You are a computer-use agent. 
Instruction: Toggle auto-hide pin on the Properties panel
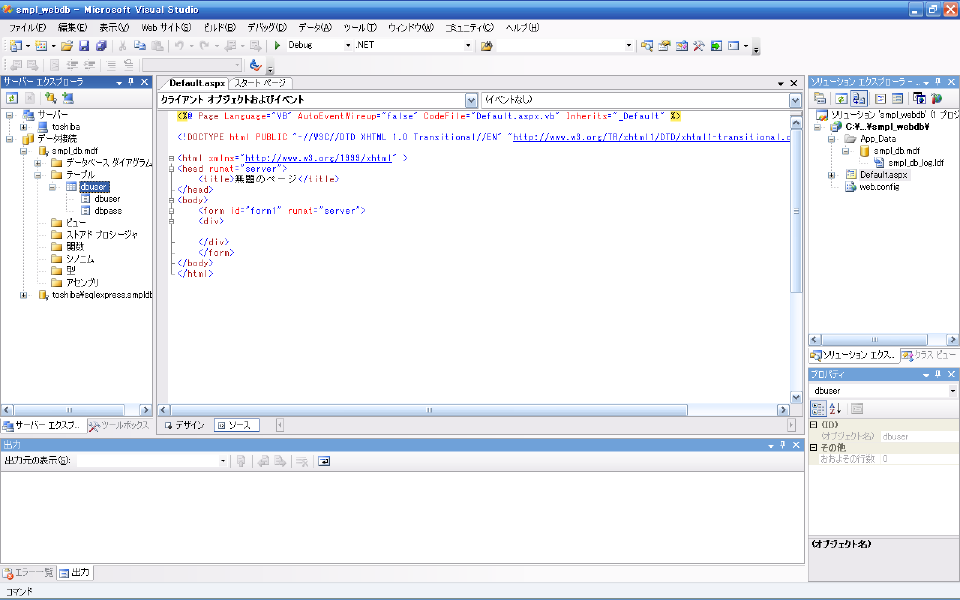point(938,374)
